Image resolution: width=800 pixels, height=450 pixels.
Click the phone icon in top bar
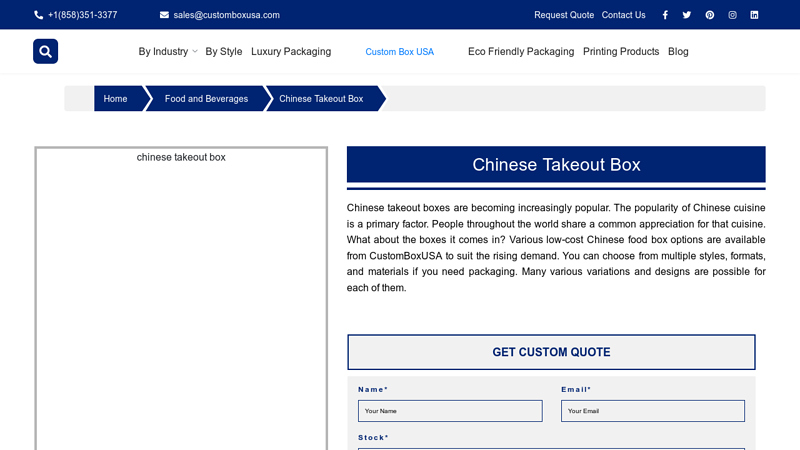tap(39, 15)
